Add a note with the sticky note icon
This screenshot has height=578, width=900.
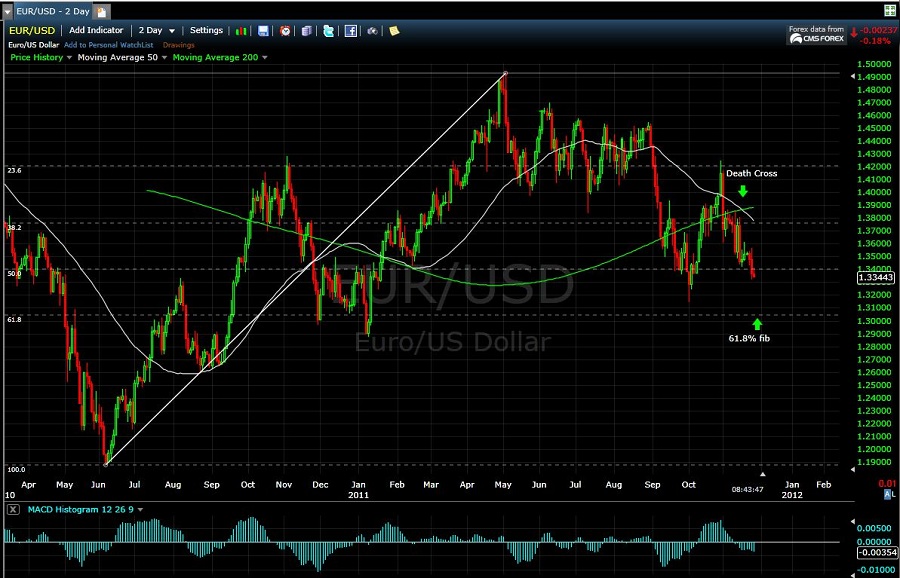[394, 31]
